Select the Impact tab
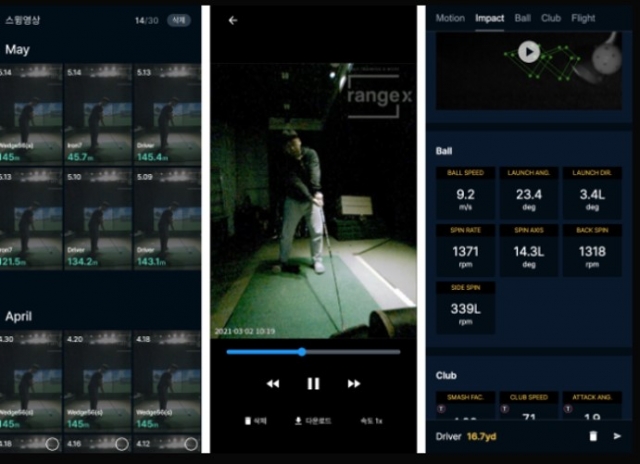Screen dimensions: 640x464 (489, 18)
